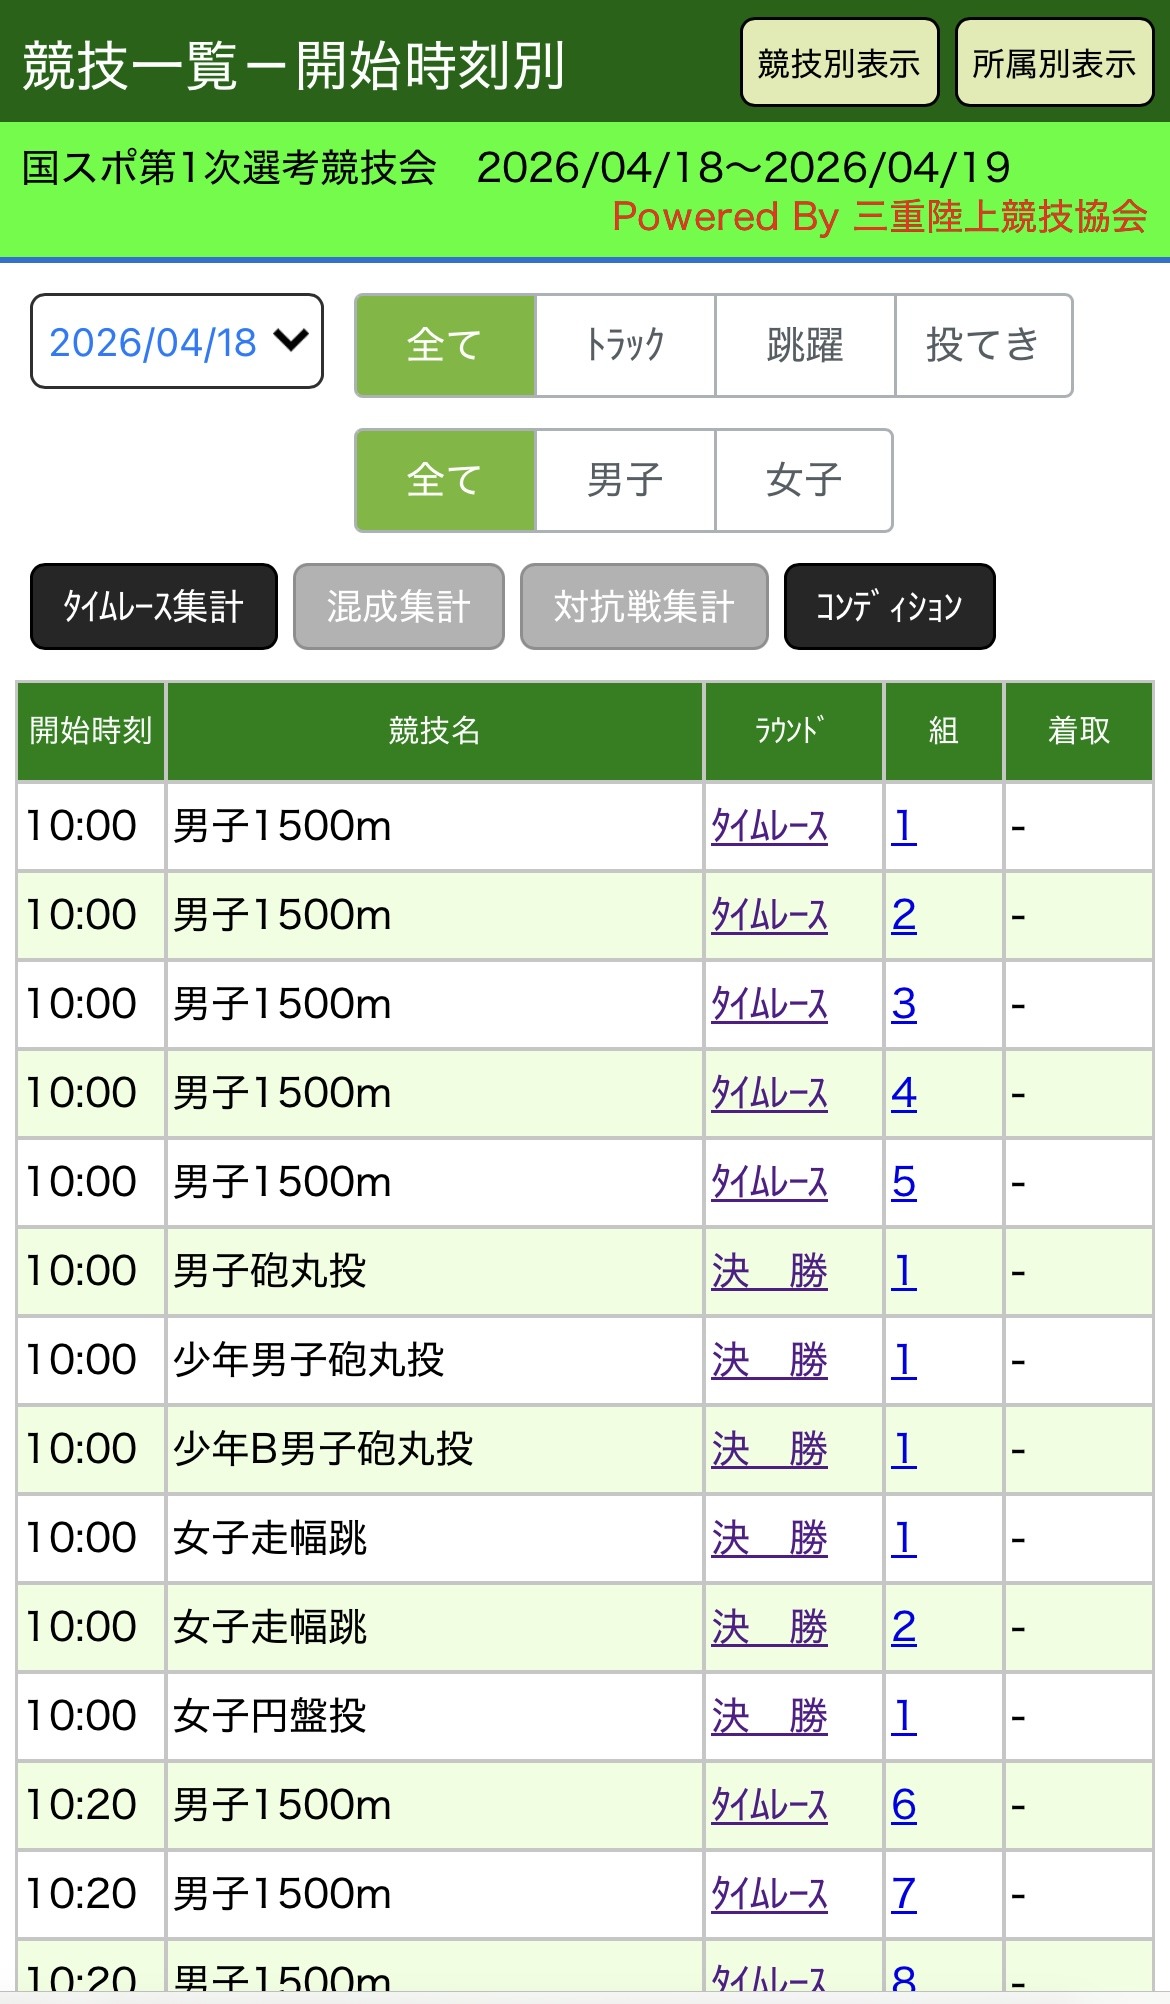This screenshot has width=1170, height=2004.
Task: Open 決勝 link for 男子砲丸投
Action: [x=769, y=1272]
